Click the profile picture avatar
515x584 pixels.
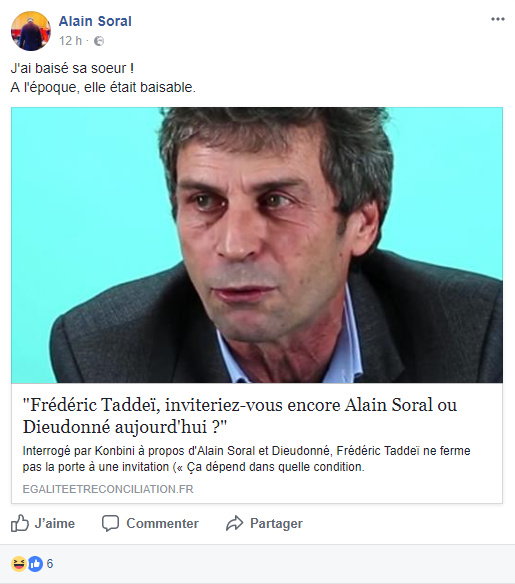[31, 31]
